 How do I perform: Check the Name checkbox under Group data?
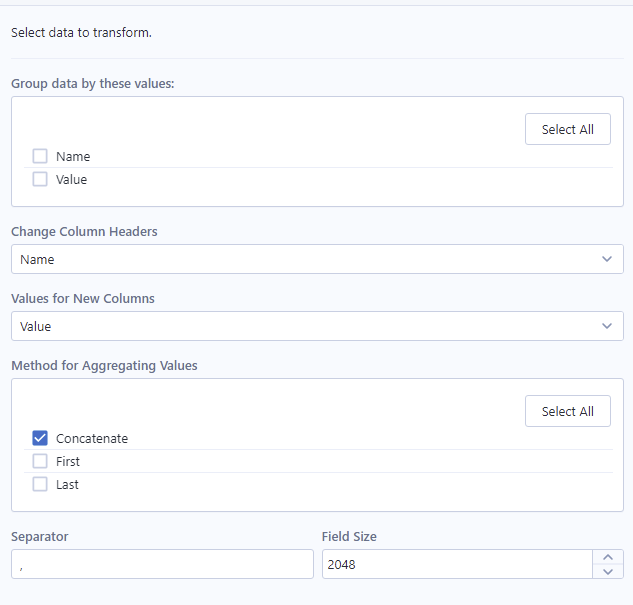click(40, 156)
